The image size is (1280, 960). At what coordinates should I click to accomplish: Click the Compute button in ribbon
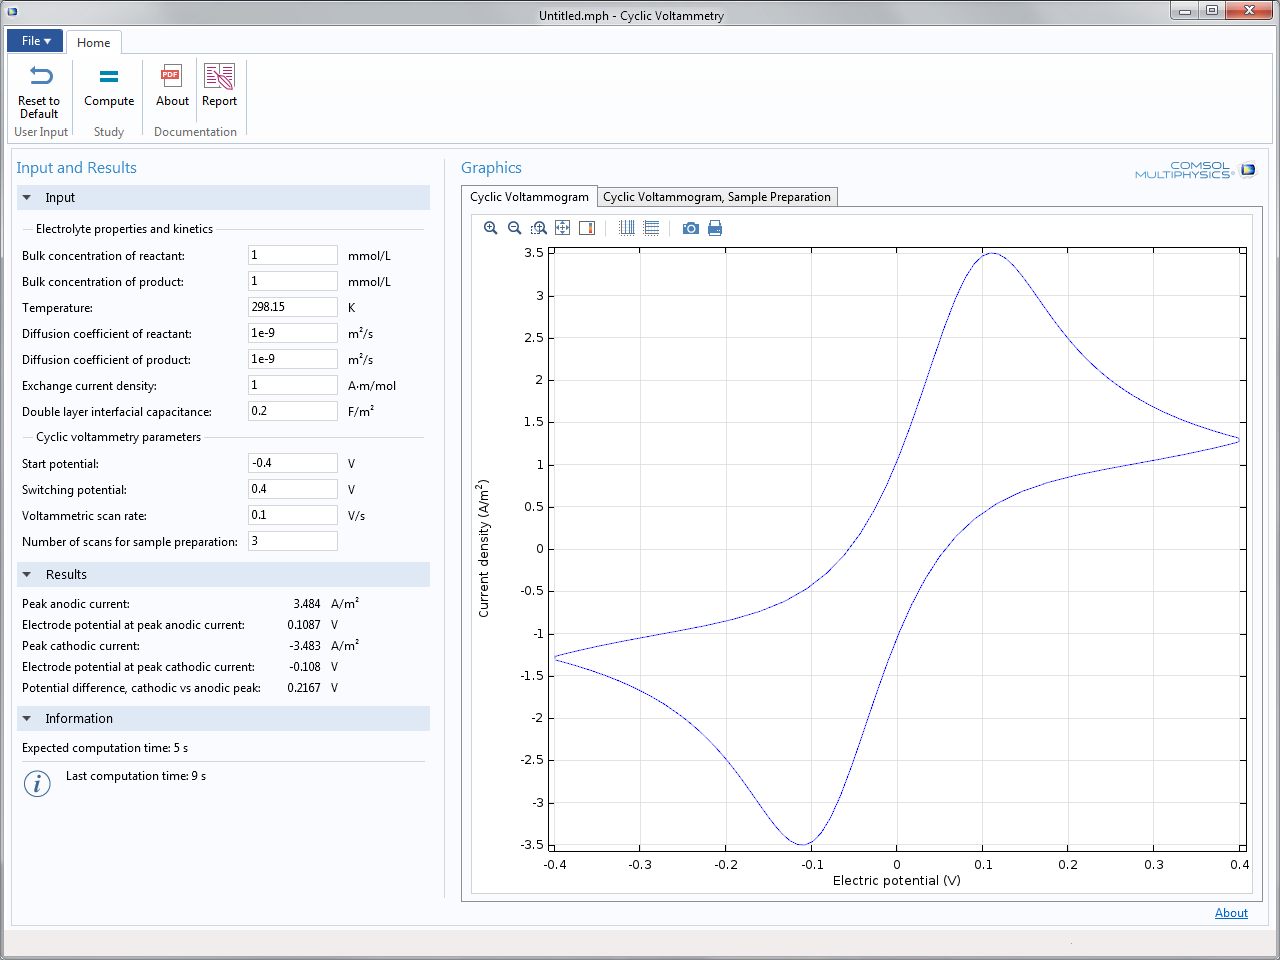[x=109, y=86]
